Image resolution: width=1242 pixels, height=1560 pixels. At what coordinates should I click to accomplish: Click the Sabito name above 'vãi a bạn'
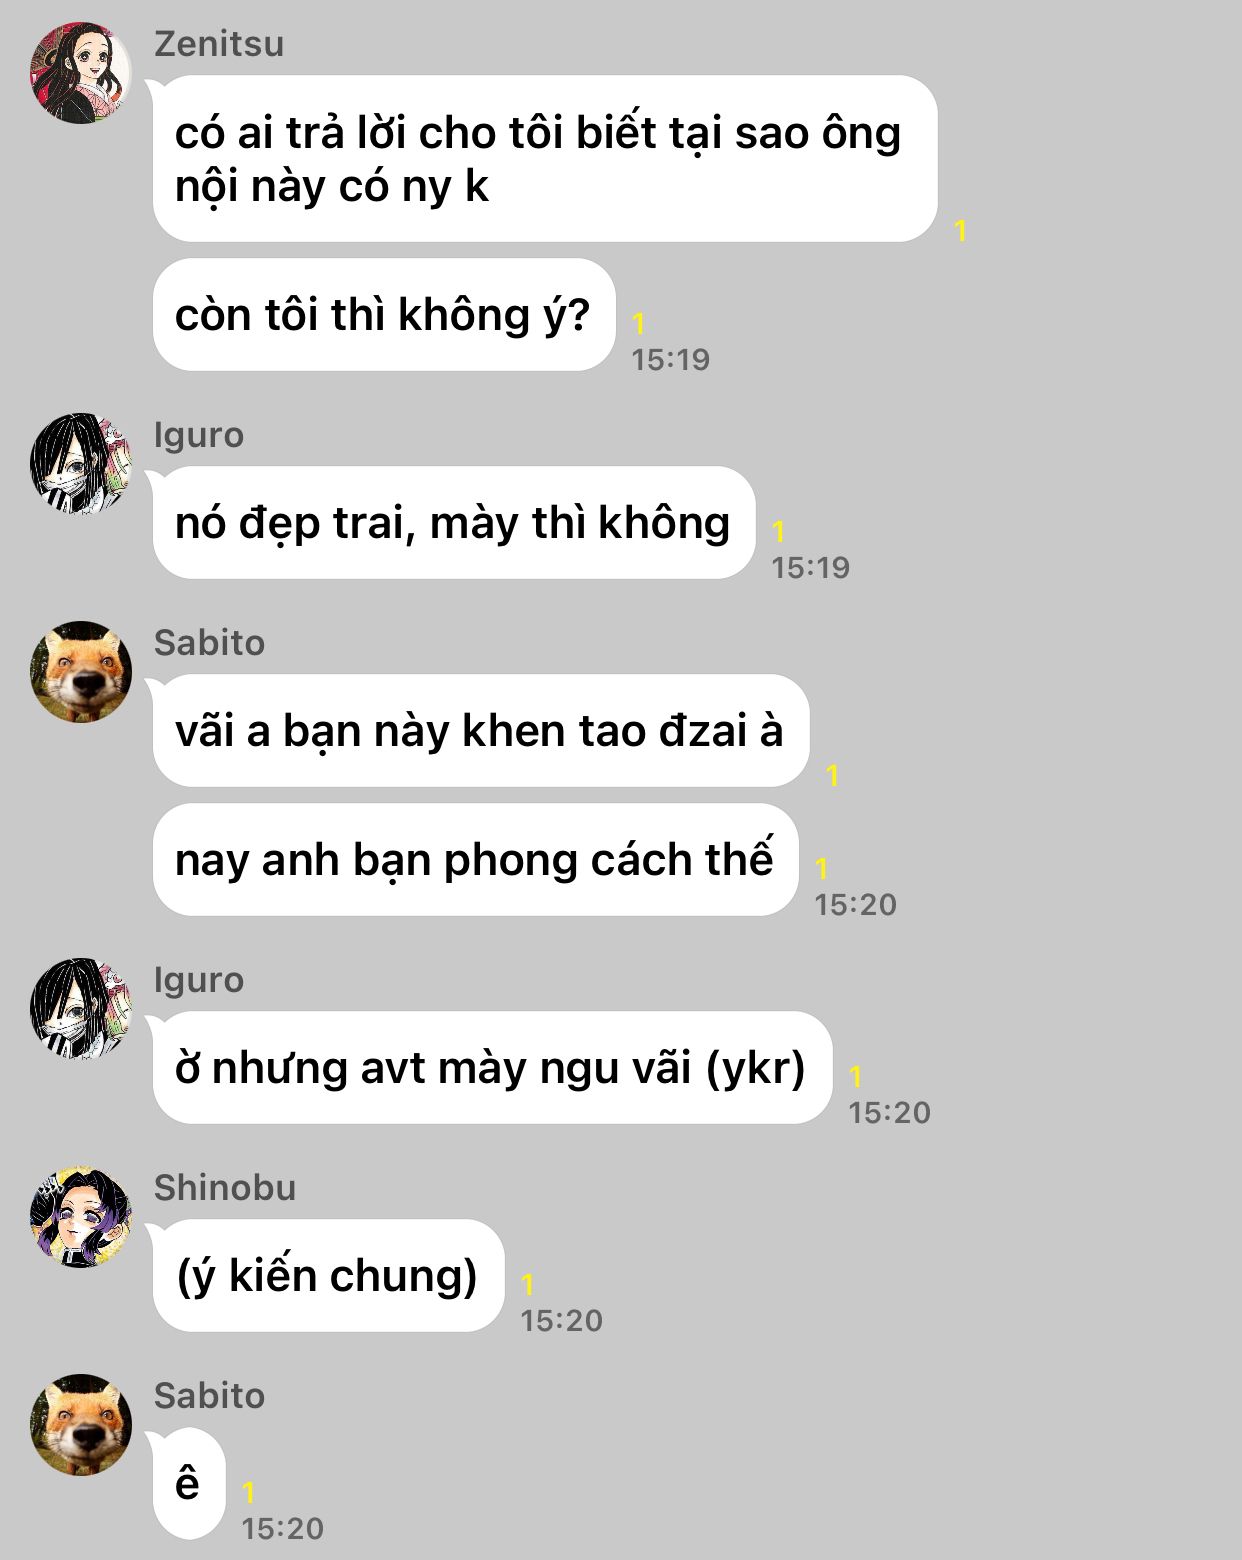tap(209, 643)
